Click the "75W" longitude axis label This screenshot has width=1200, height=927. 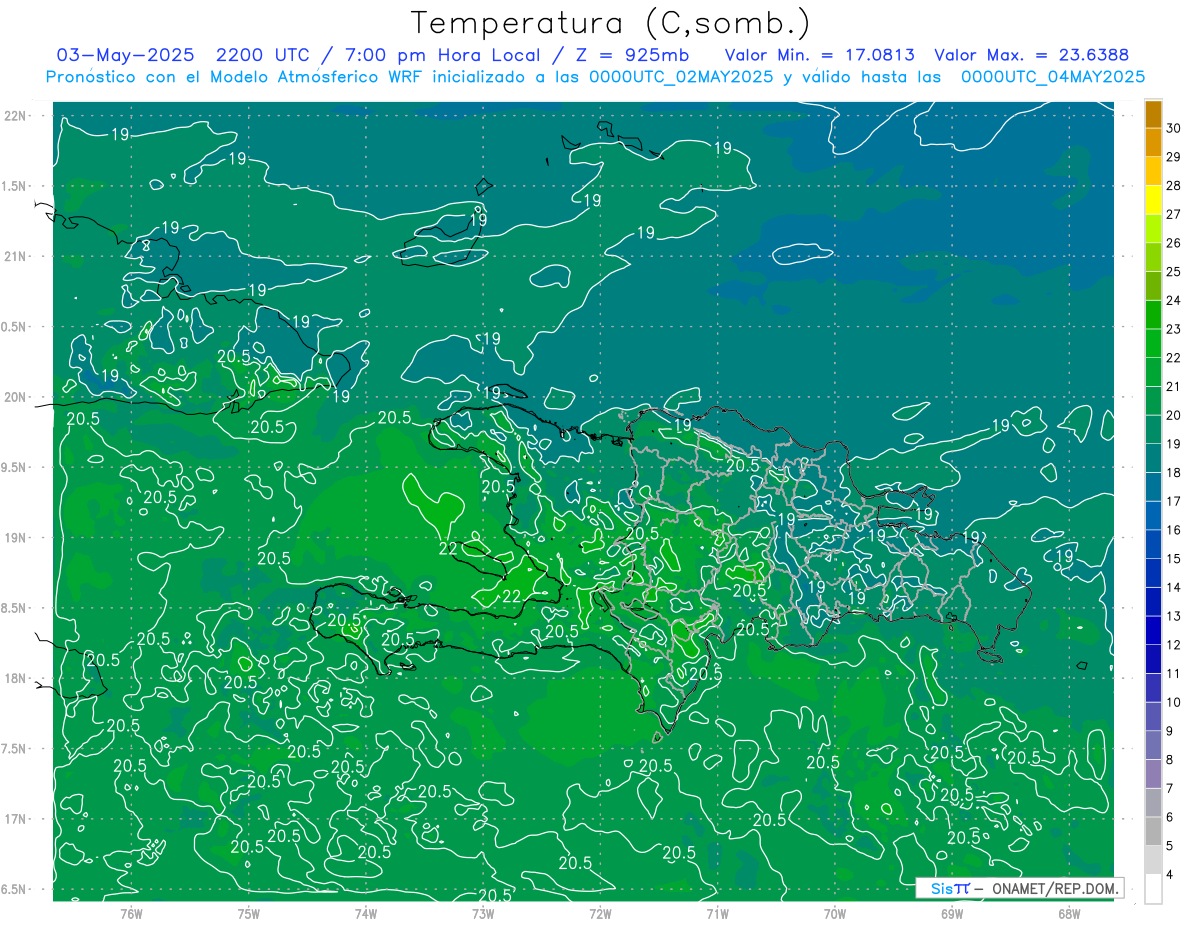[248, 914]
